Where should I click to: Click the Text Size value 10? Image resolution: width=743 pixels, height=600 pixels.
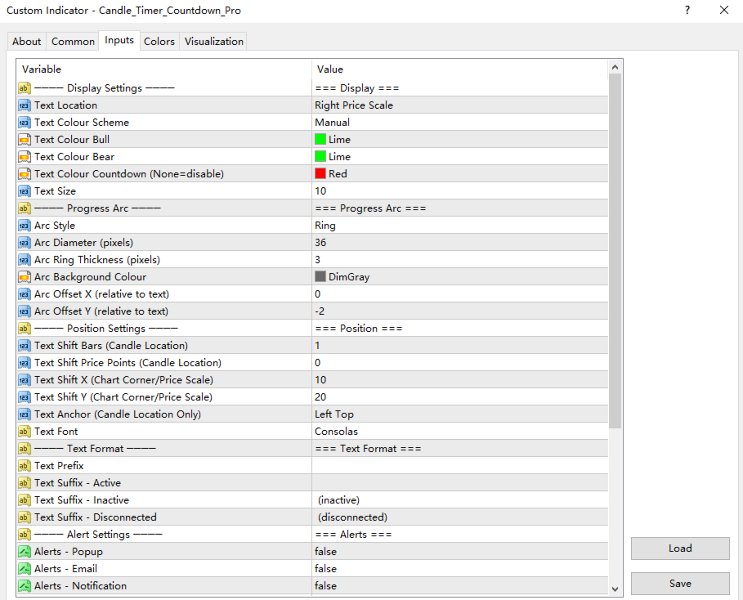[x=460, y=191]
